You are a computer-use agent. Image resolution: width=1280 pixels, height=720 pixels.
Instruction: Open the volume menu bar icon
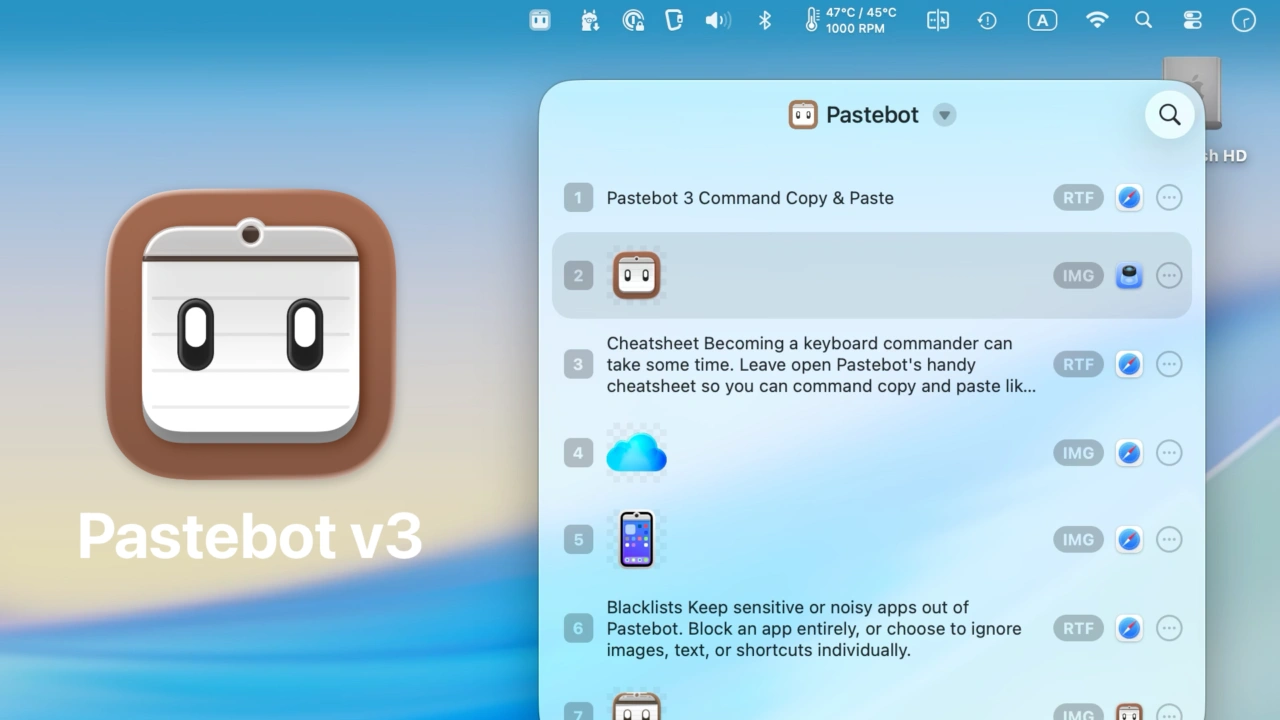(718, 20)
